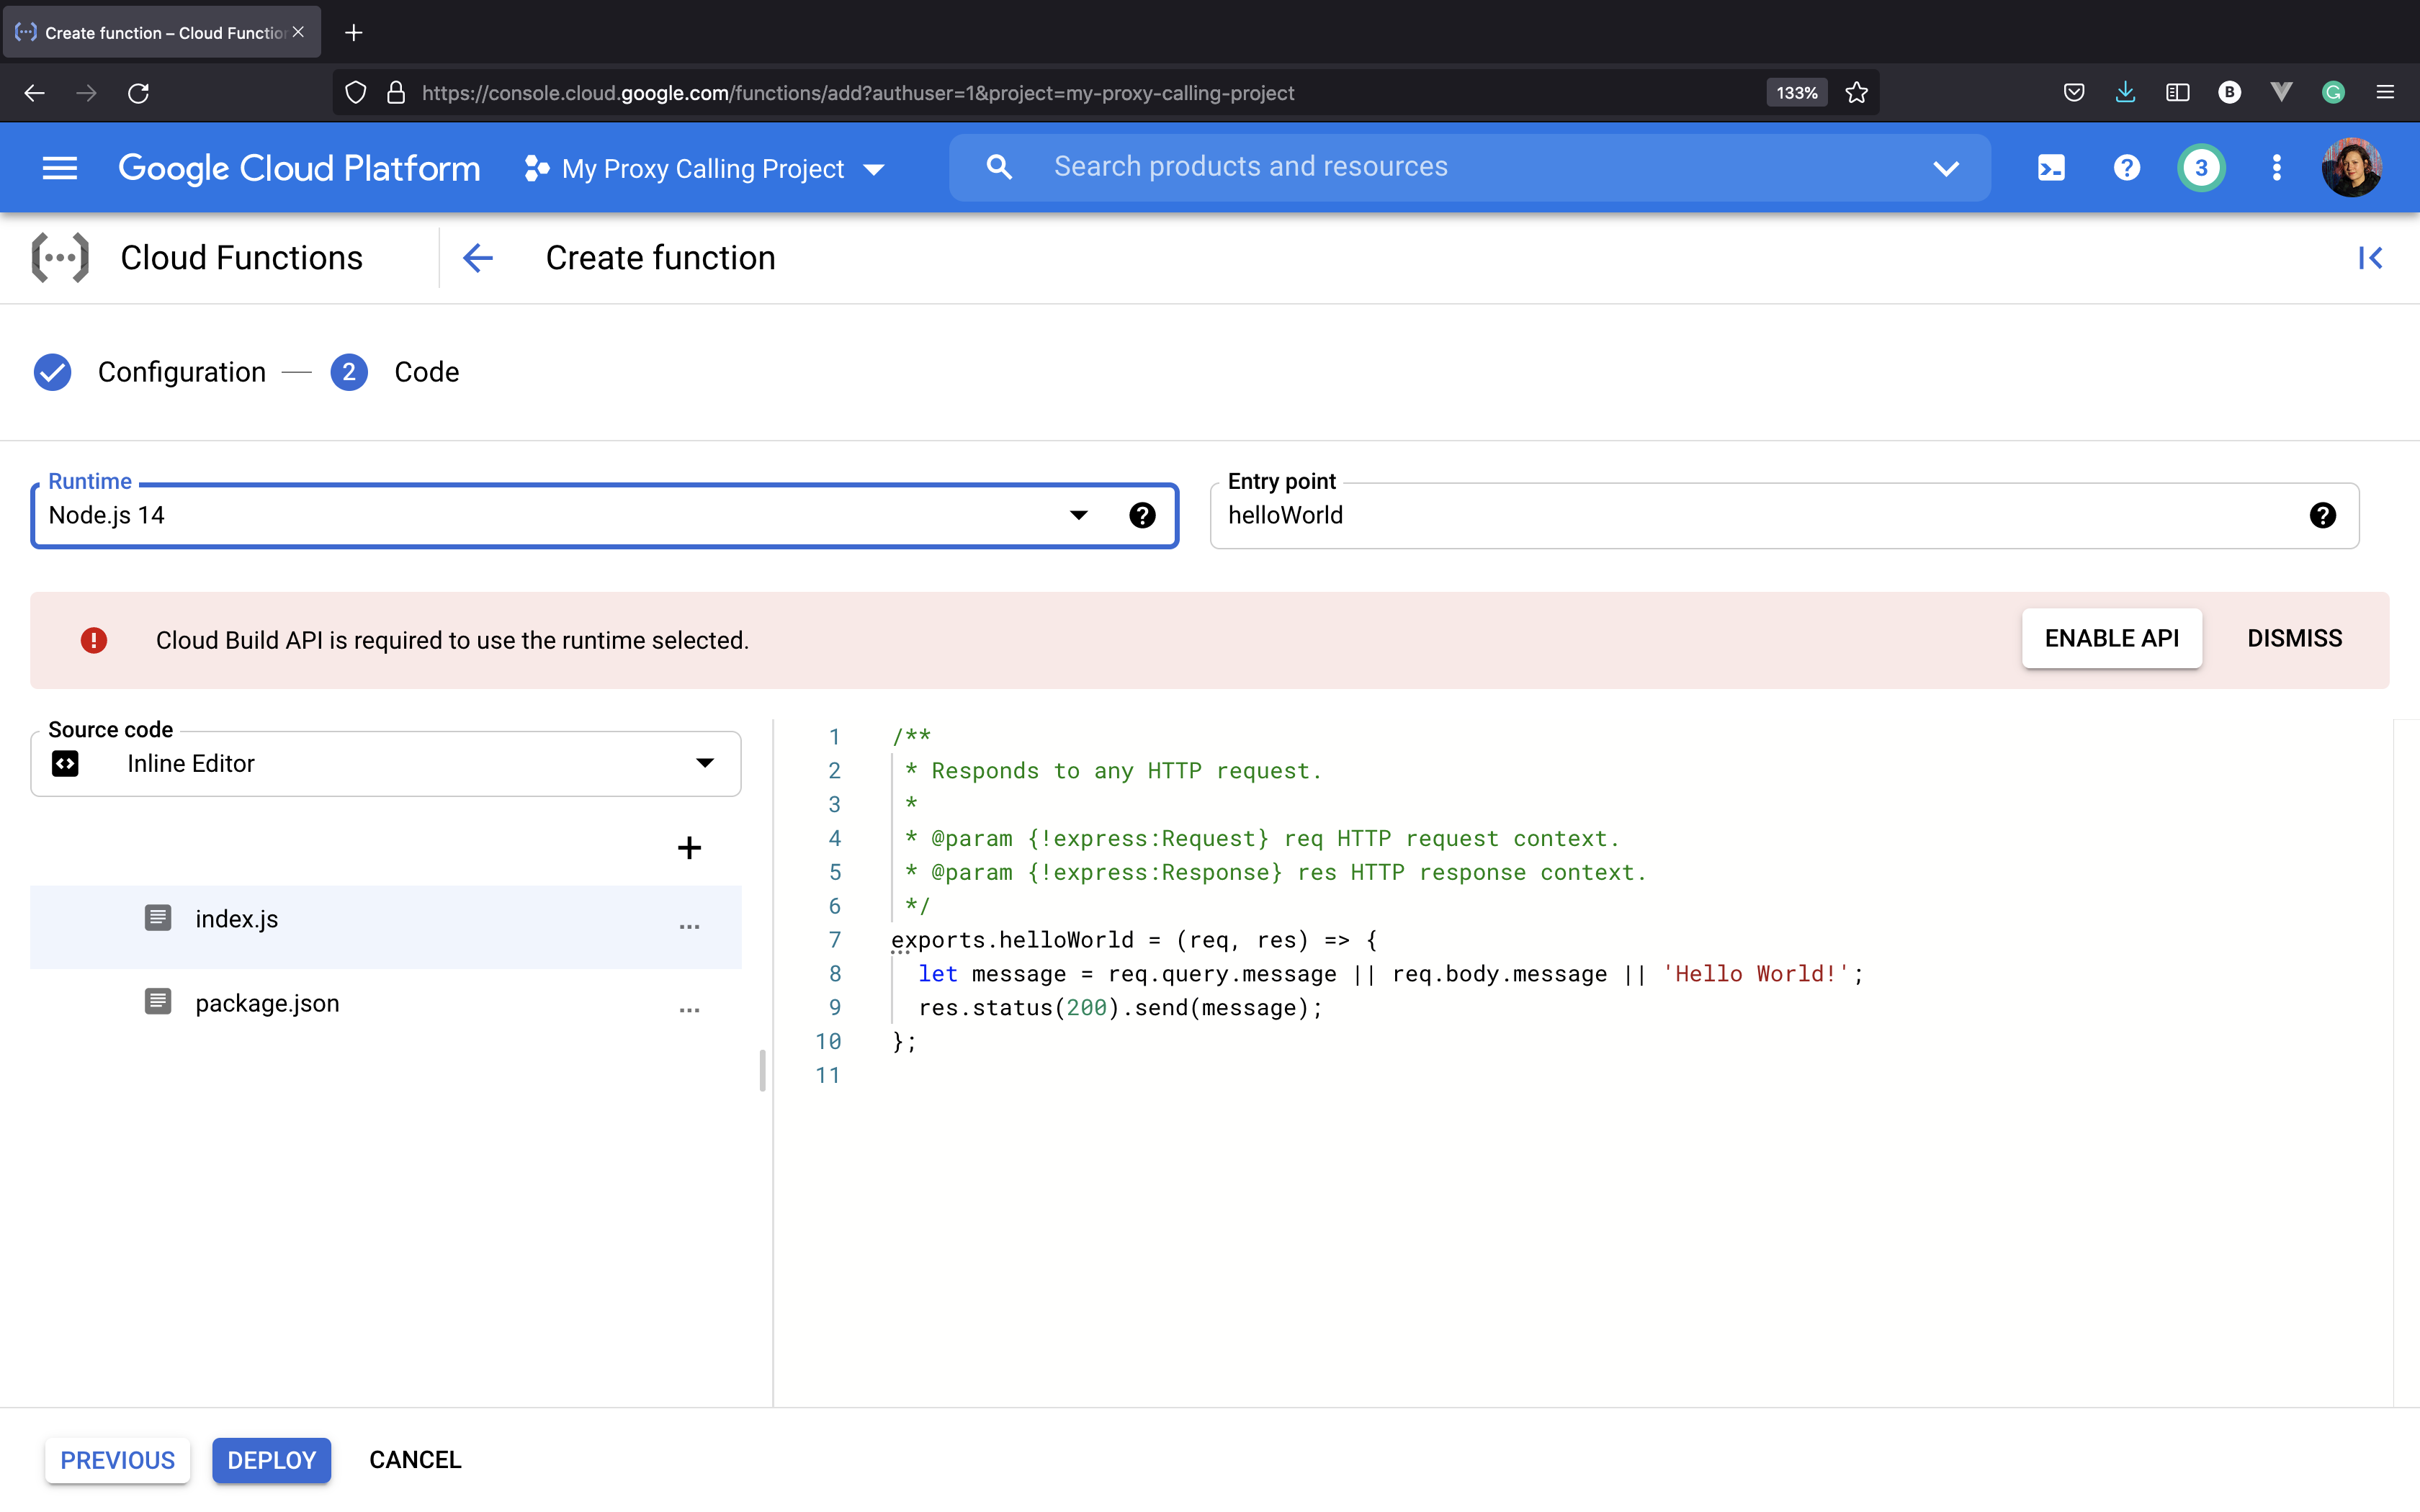Click the Cloud Functions product icon
Image resolution: width=2420 pixels, height=1512 pixels.
pos(60,258)
